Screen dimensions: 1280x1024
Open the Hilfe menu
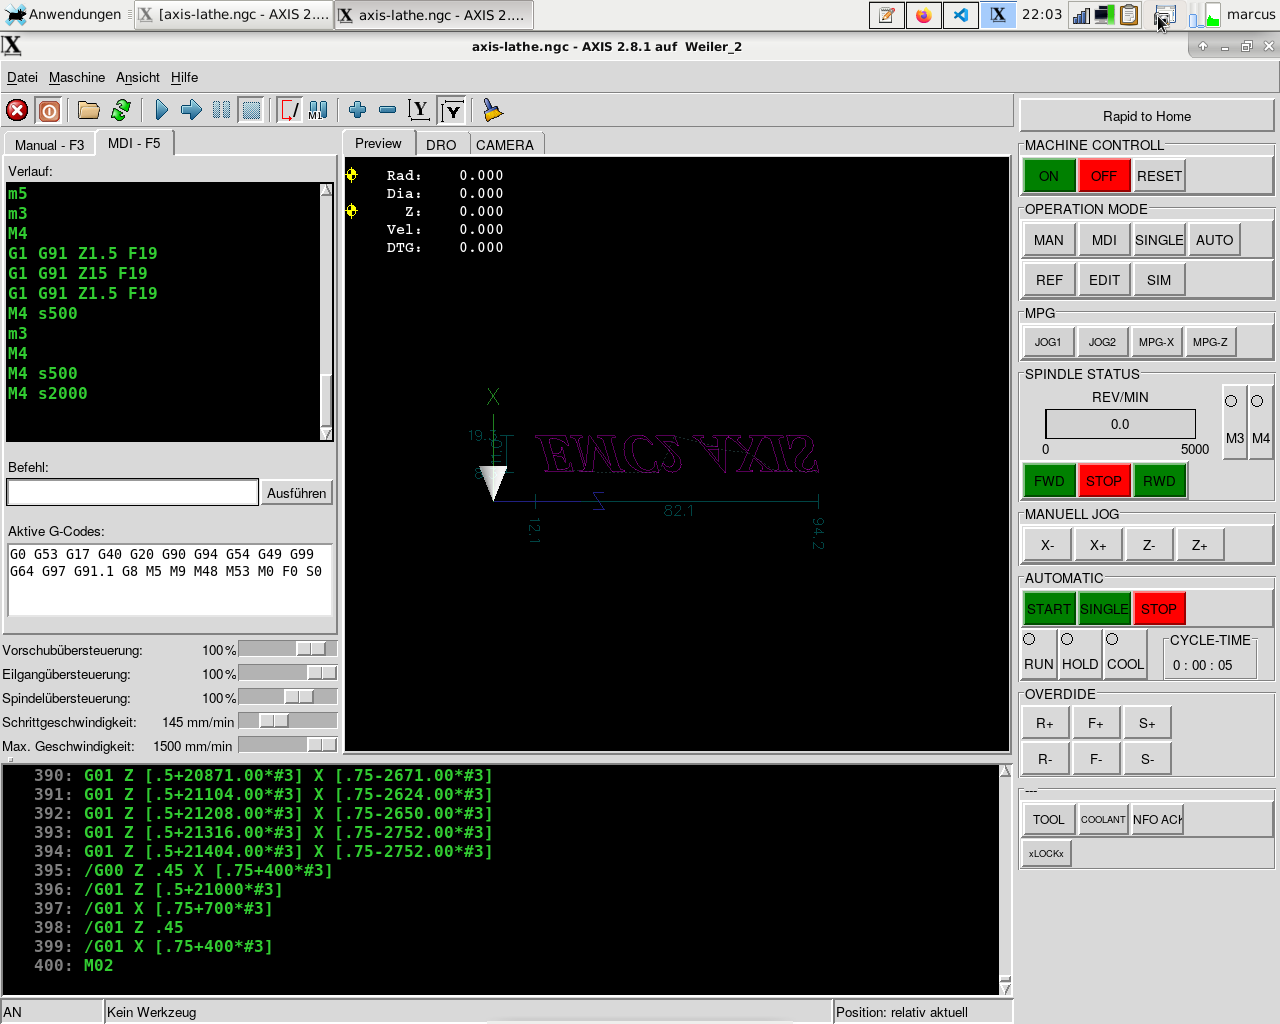click(x=184, y=77)
